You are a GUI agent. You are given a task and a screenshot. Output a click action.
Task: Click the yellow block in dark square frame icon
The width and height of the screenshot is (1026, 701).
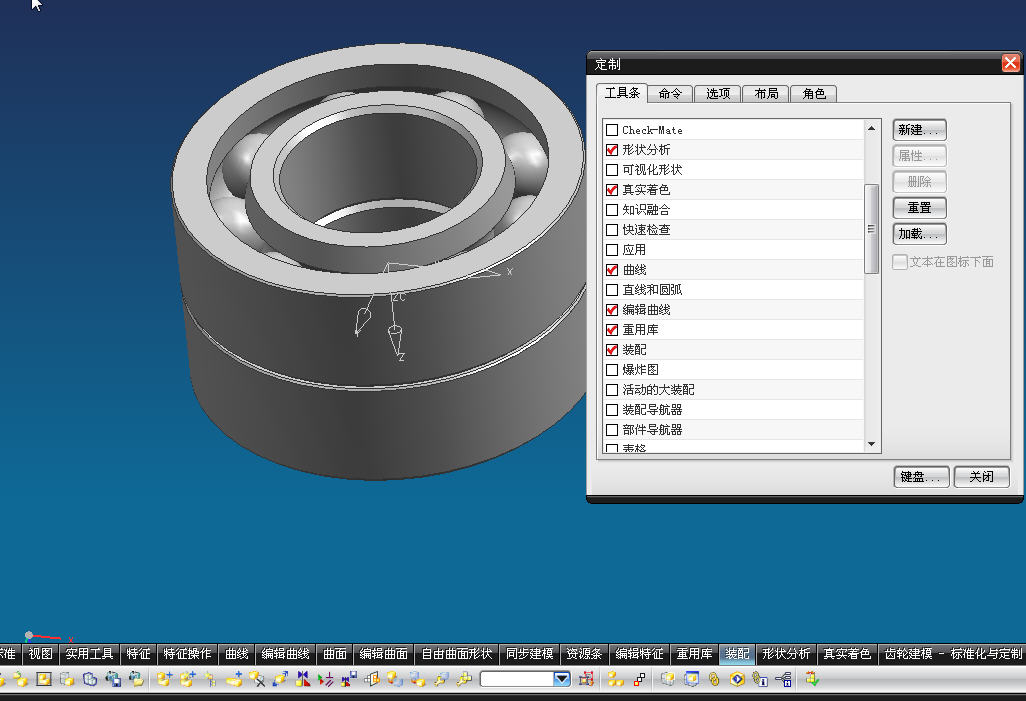click(x=43, y=679)
